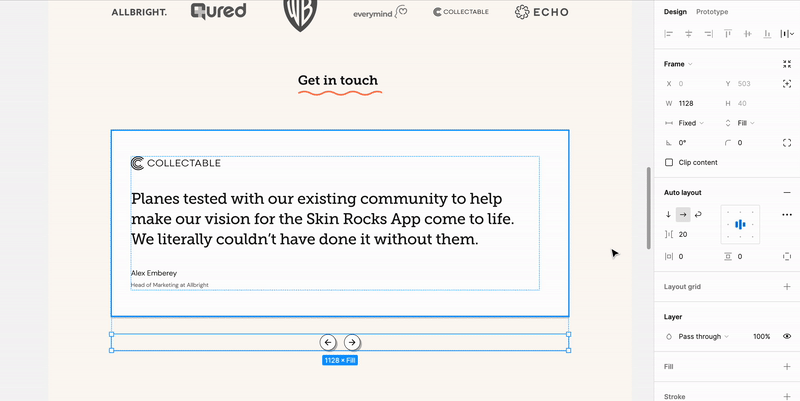Open auto layout advanced settings (three dots)
The width and height of the screenshot is (800, 401).
click(x=787, y=214)
